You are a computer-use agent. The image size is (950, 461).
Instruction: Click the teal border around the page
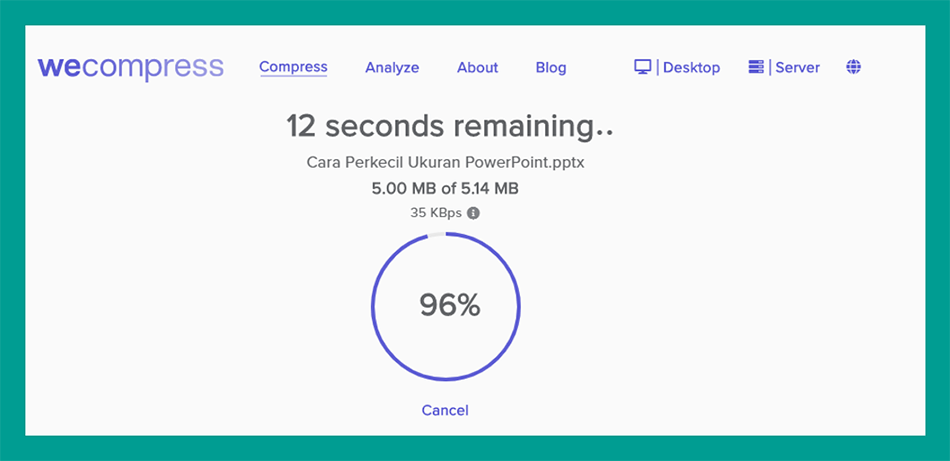[12, 230]
